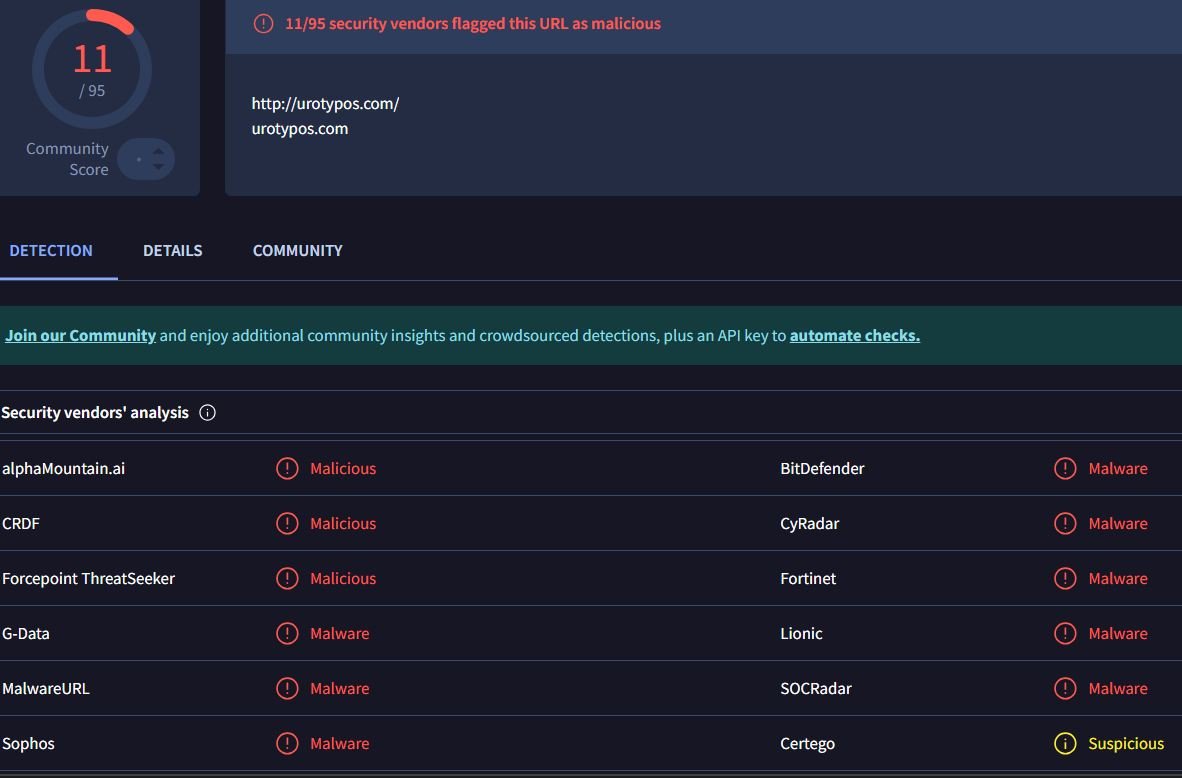The image size is (1182, 778).
Task: Click the G-Data vendor name
Action: coord(26,633)
